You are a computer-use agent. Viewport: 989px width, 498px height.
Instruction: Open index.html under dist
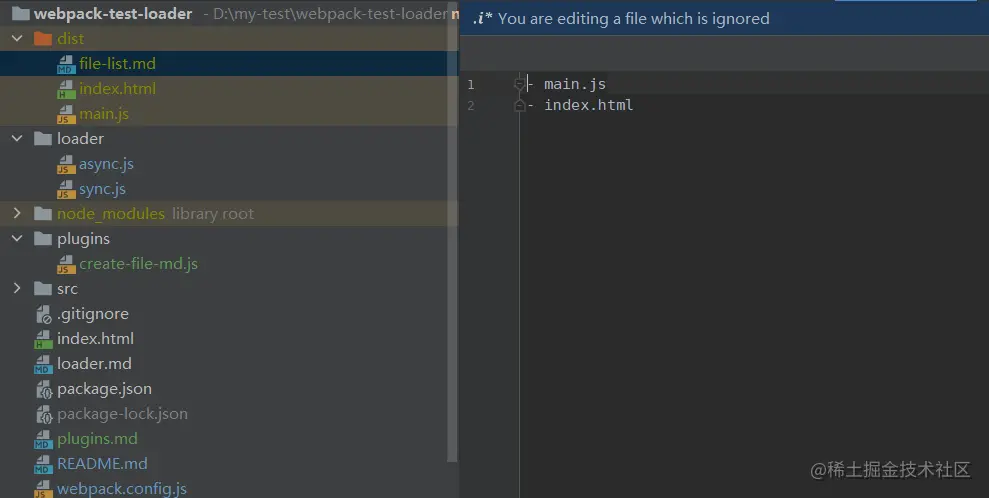click(x=117, y=89)
